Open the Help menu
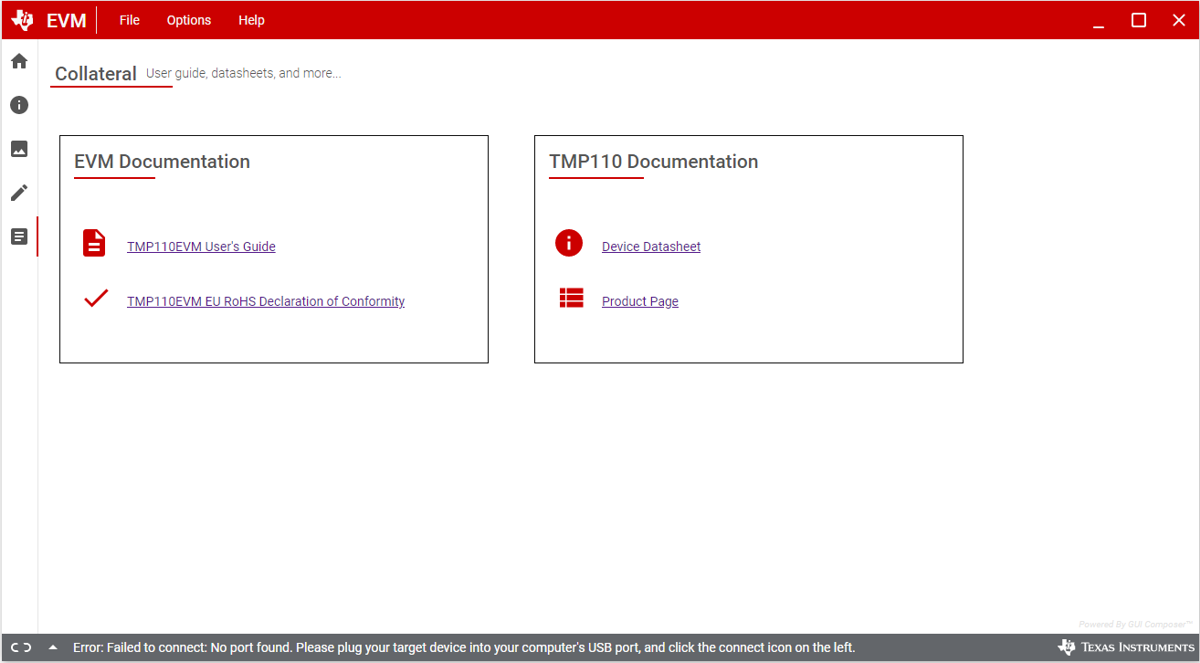Image resolution: width=1200 pixels, height=663 pixels. (x=251, y=20)
